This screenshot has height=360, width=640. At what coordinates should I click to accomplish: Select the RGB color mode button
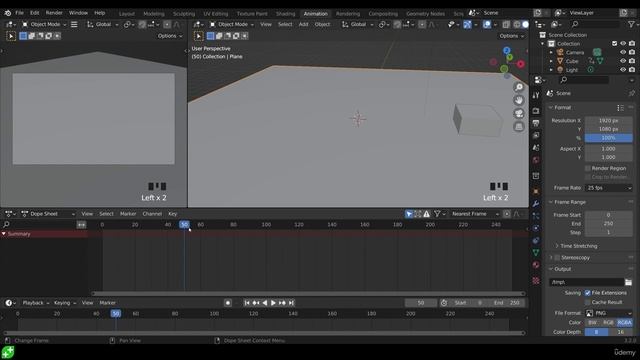point(608,322)
